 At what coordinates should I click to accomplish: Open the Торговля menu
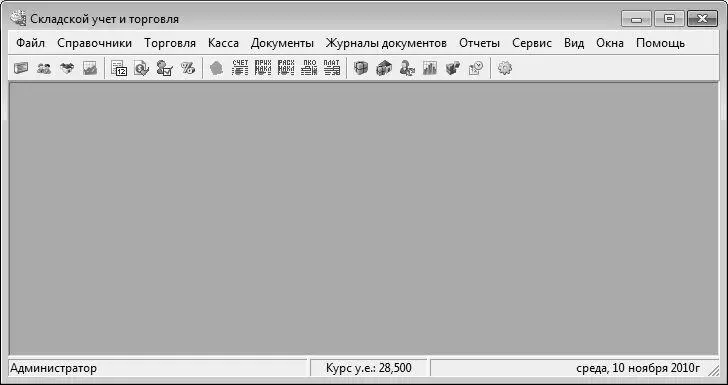coord(170,43)
